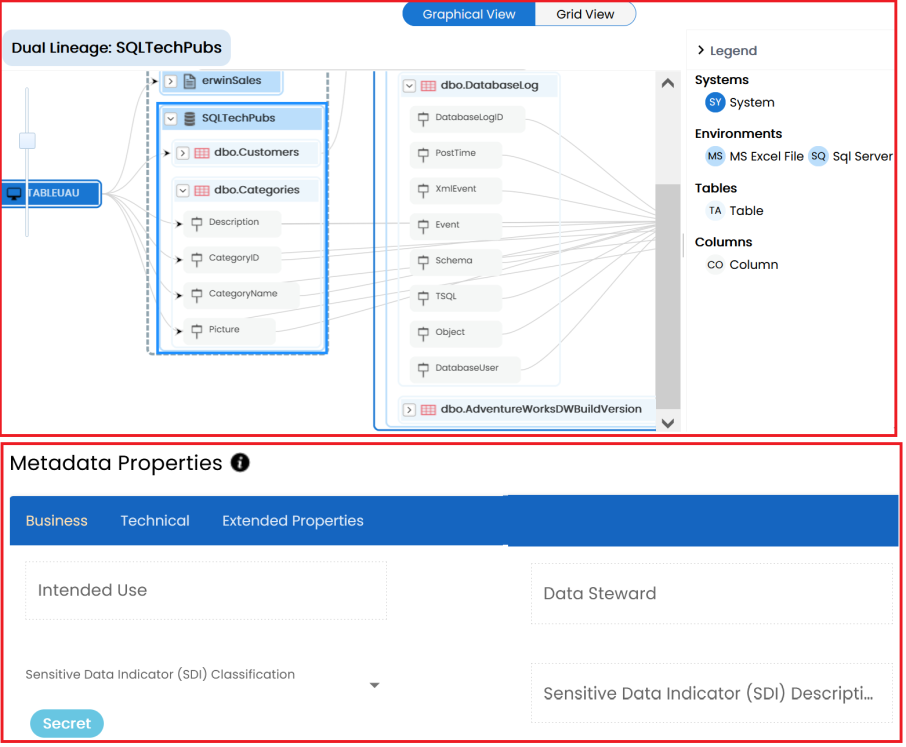Select the DatabaseUser column label

(467, 369)
